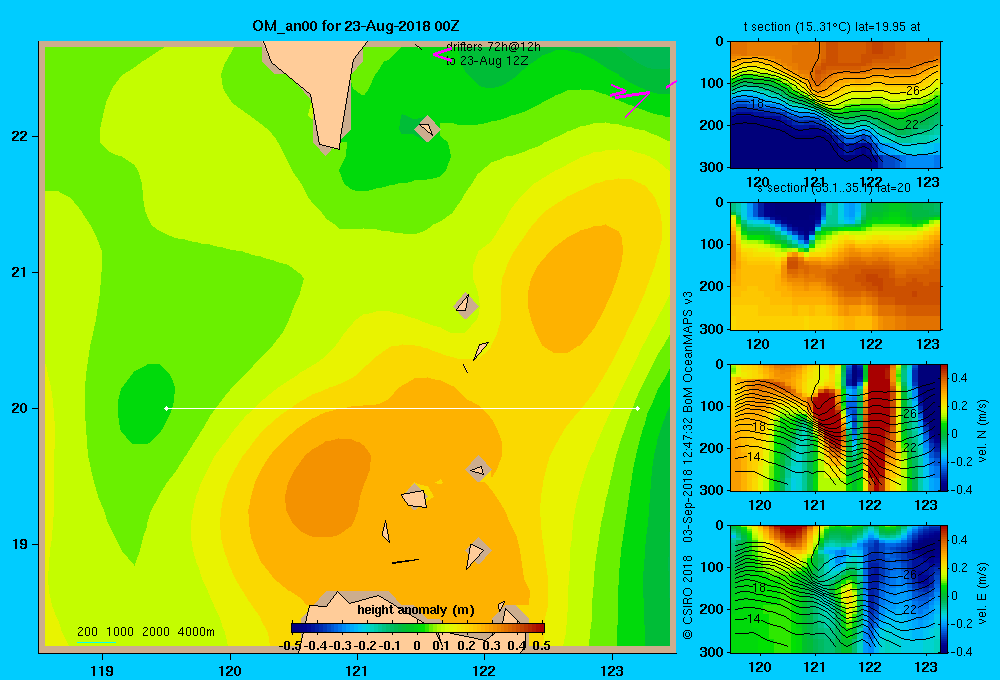Viewport: 1000px width, 680px height.
Task: Click the longitude label '123' on the map axis
Action: pyautogui.click(x=612, y=670)
